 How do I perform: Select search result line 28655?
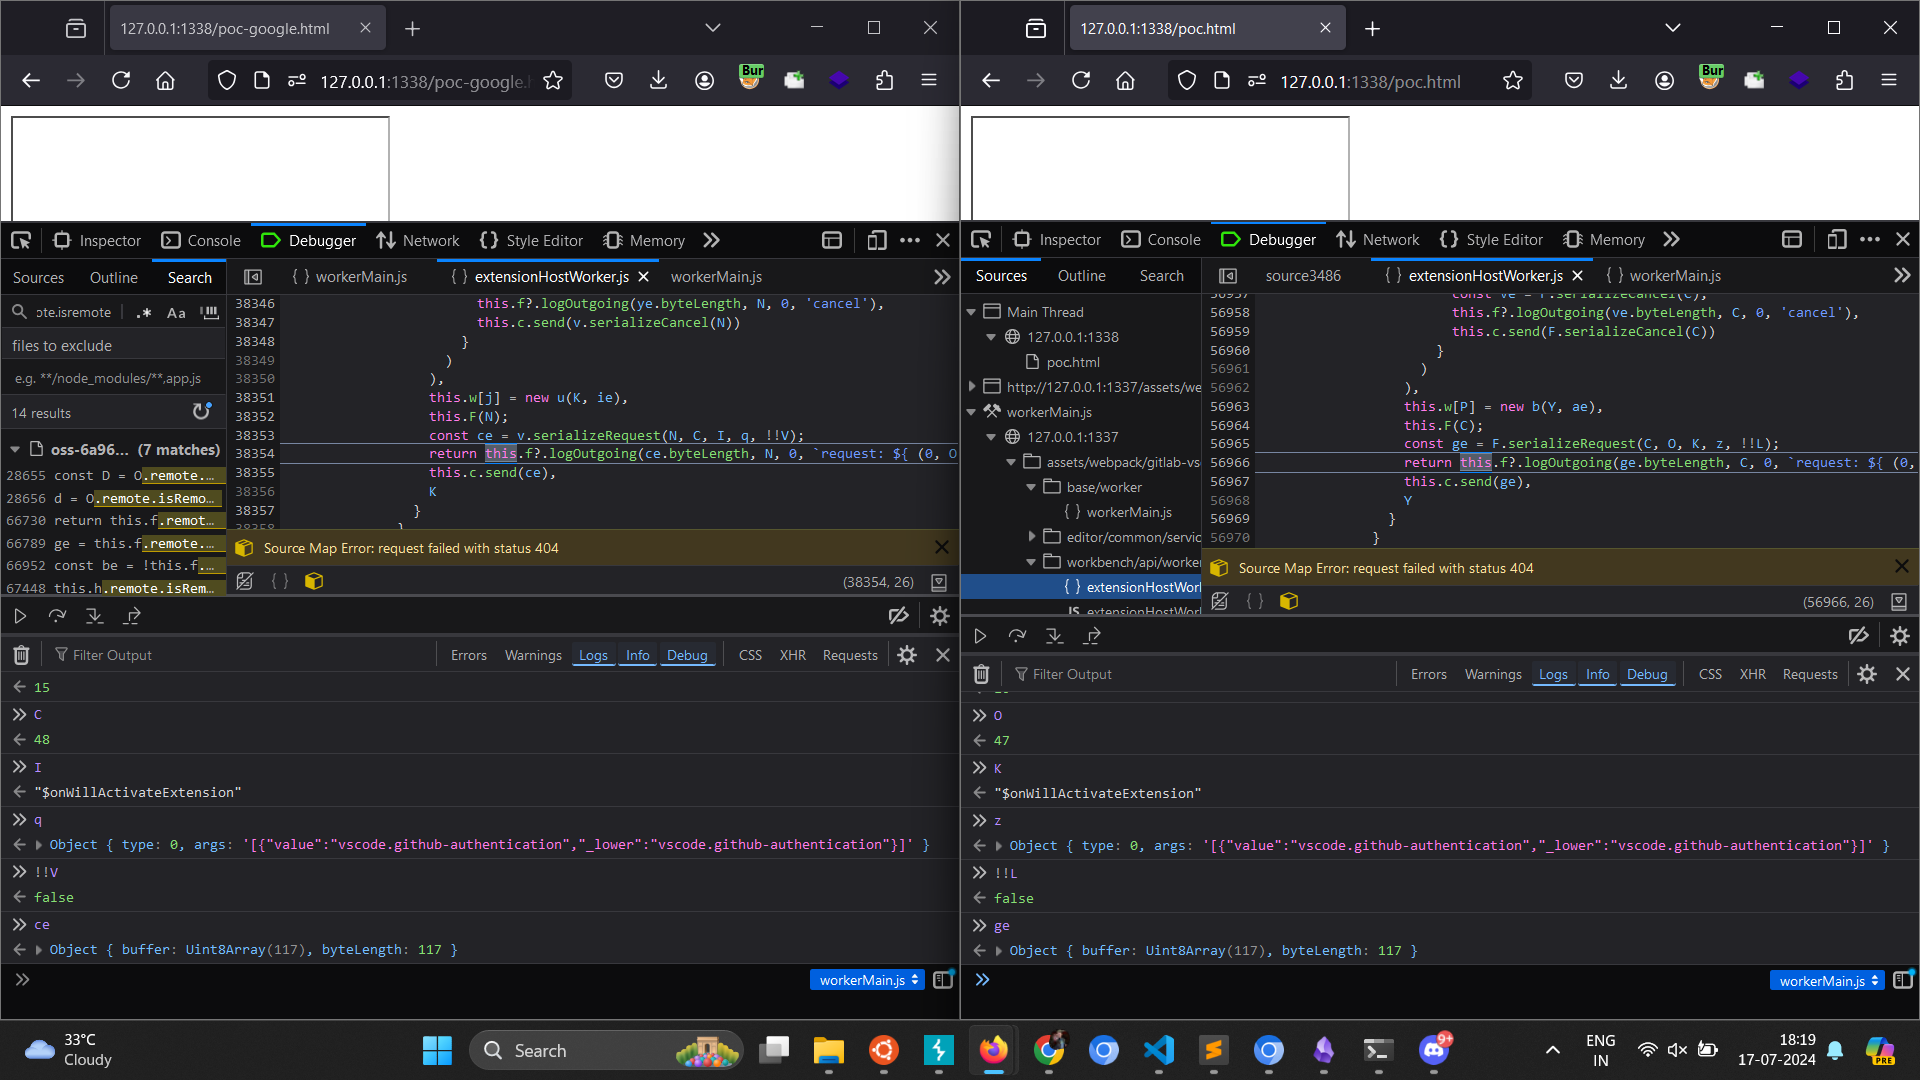(113, 475)
